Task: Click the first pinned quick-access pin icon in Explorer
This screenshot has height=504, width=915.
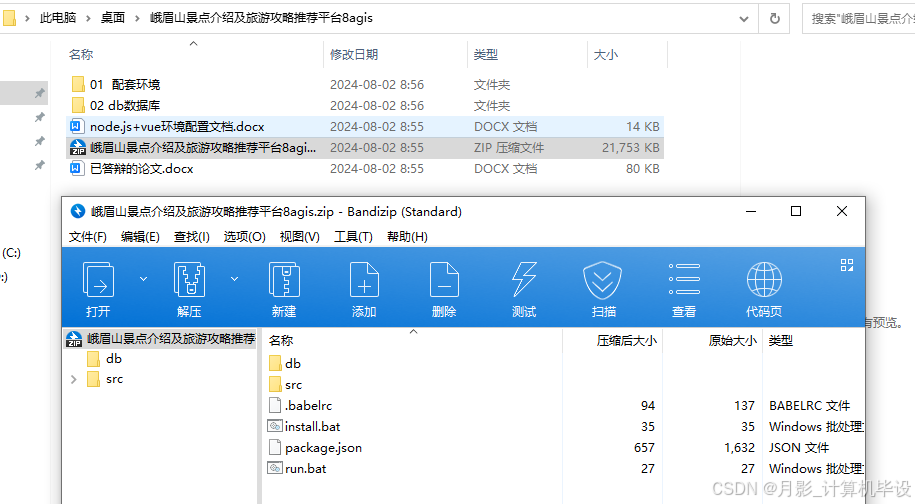Action: [x=39, y=93]
